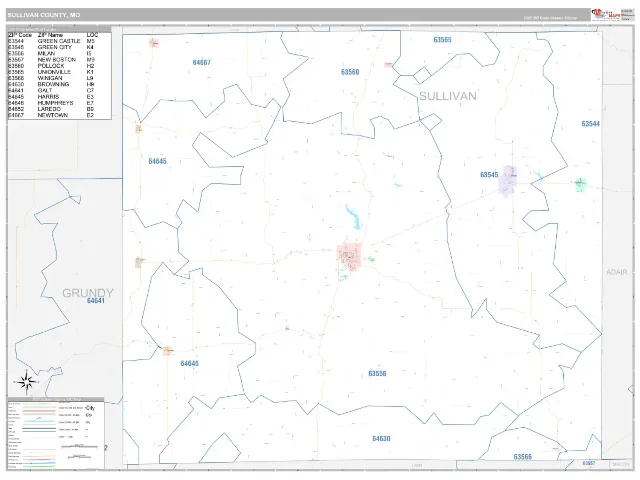Click the publisher logo in the header
Screen dimensions: 640x480
coord(606,14)
